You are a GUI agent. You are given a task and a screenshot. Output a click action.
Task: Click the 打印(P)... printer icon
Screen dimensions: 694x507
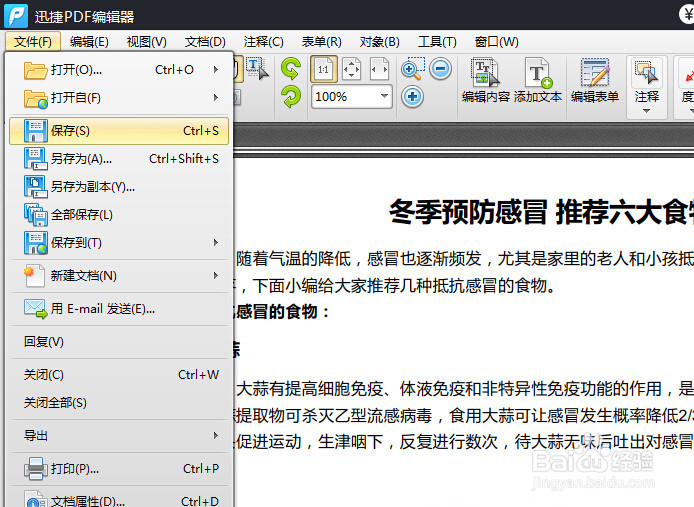click(x=35, y=468)
